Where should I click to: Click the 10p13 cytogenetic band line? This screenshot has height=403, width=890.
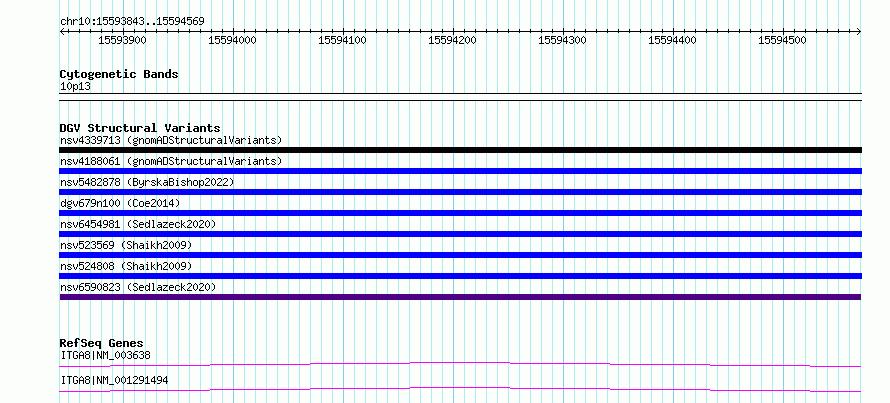[x=460, y=97]
